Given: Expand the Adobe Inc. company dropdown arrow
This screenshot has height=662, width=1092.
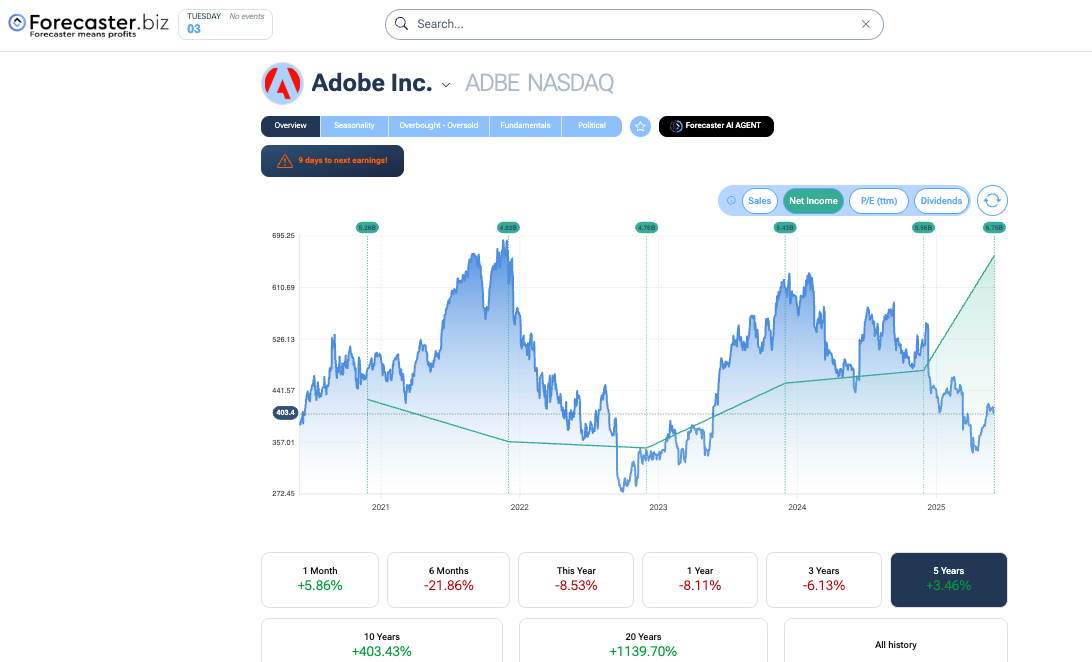Looking at the screenshot, I should (x=446, y=85).
